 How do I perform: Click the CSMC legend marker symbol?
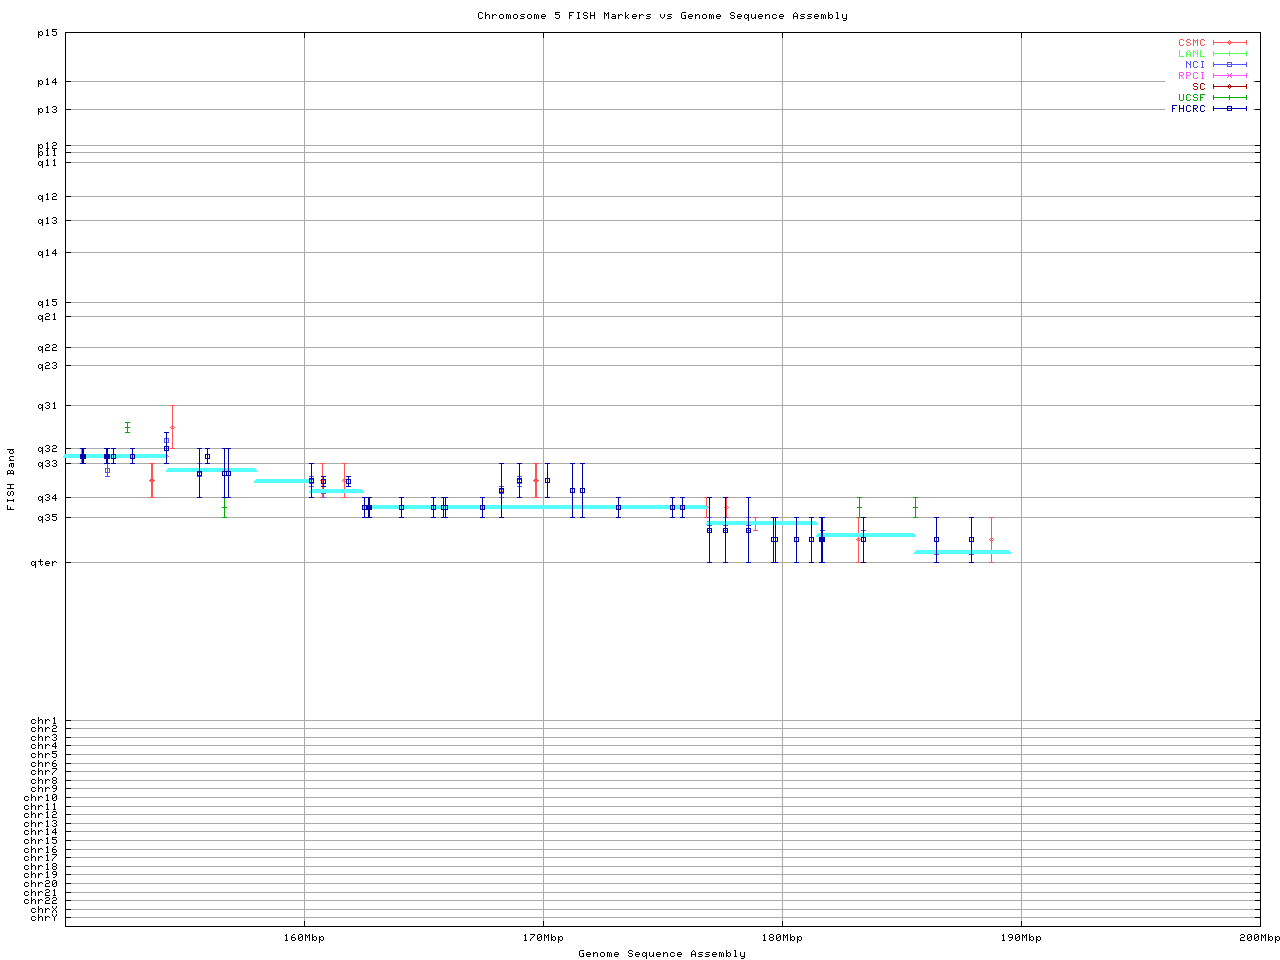coord(1229,43)
